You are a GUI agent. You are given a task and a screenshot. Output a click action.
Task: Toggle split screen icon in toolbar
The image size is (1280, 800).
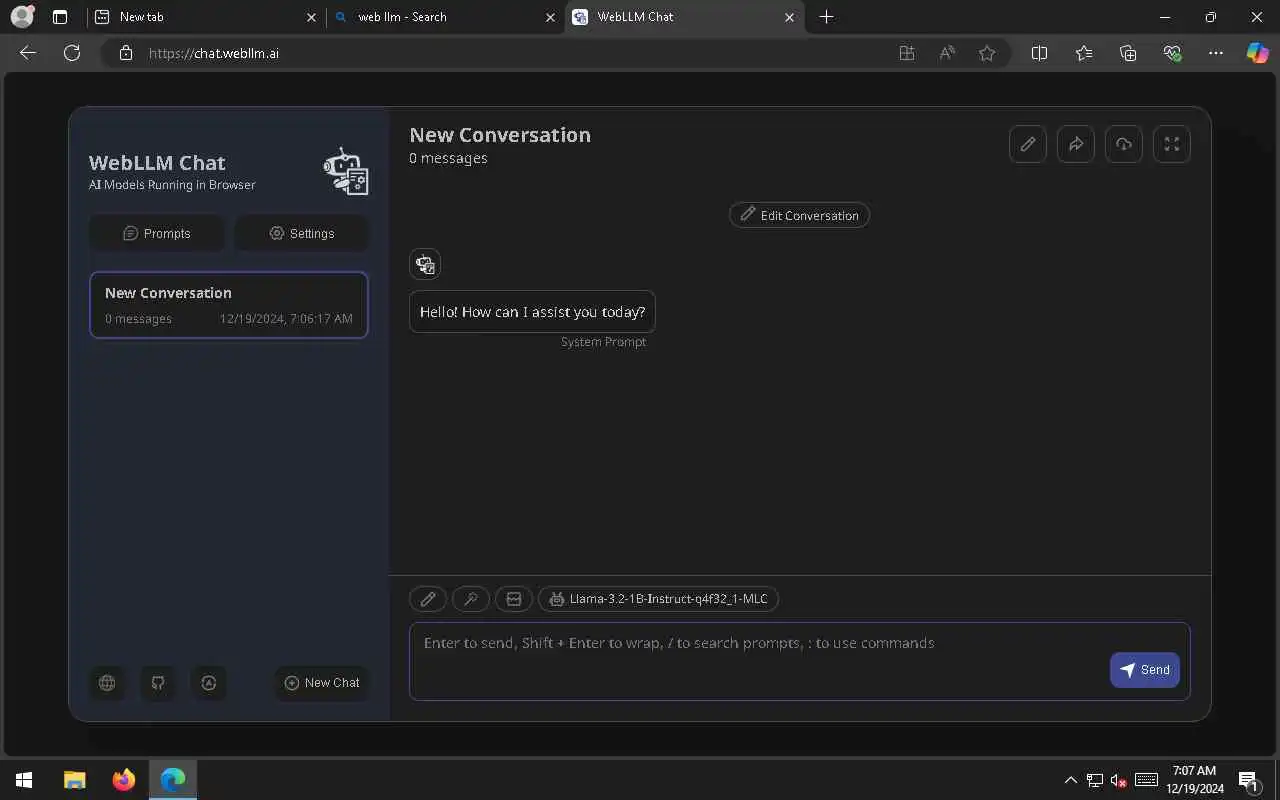click(1039, 53)
